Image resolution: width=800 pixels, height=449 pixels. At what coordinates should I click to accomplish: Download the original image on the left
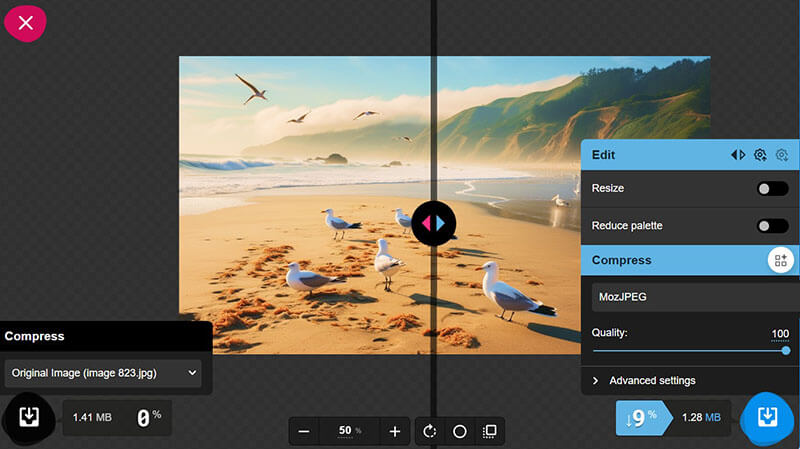[29, 417]
